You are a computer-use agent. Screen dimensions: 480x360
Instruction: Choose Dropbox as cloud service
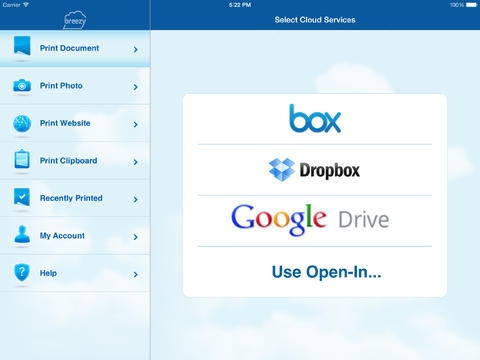pos(315,170)
